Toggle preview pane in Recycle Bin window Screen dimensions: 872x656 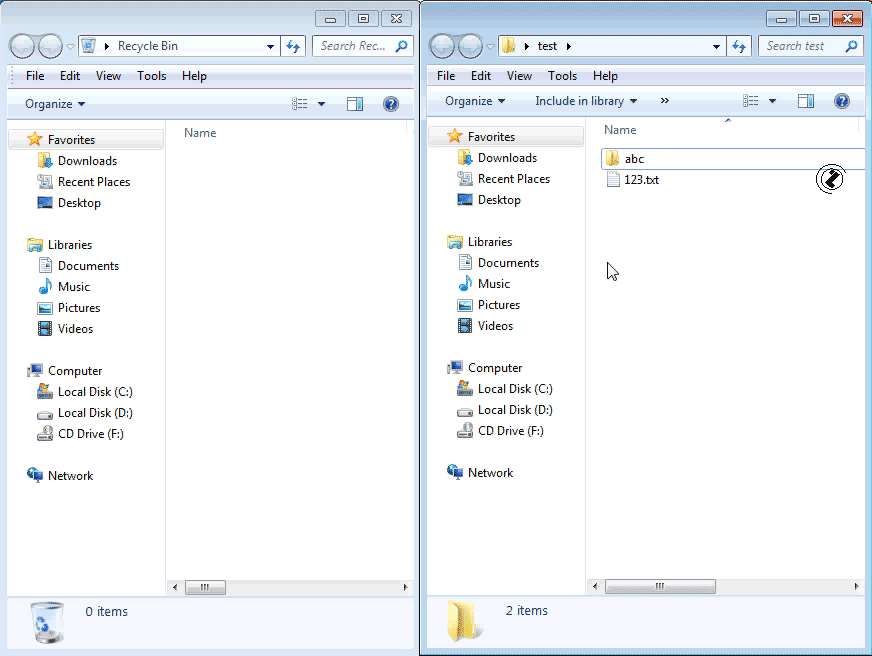354,104
